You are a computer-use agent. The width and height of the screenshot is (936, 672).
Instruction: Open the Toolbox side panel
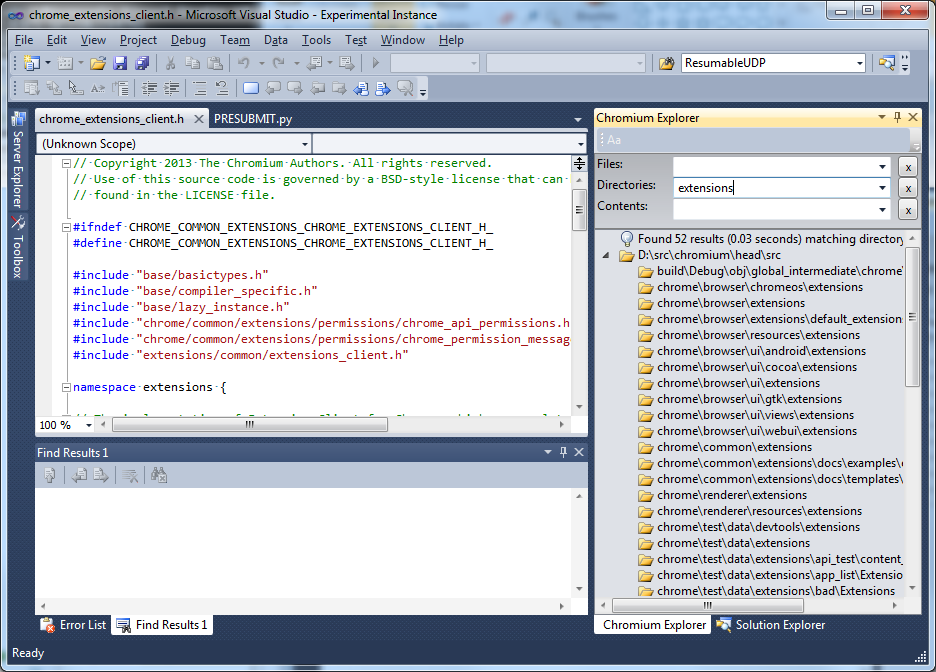18,248
